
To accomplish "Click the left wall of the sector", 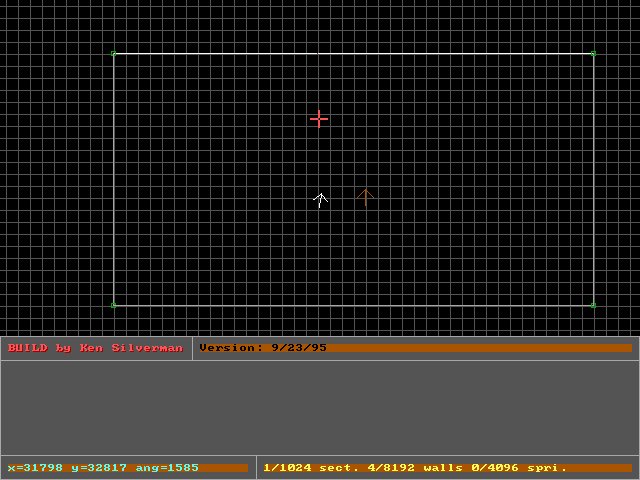I will pyautogui.click(x=113, y=179).
